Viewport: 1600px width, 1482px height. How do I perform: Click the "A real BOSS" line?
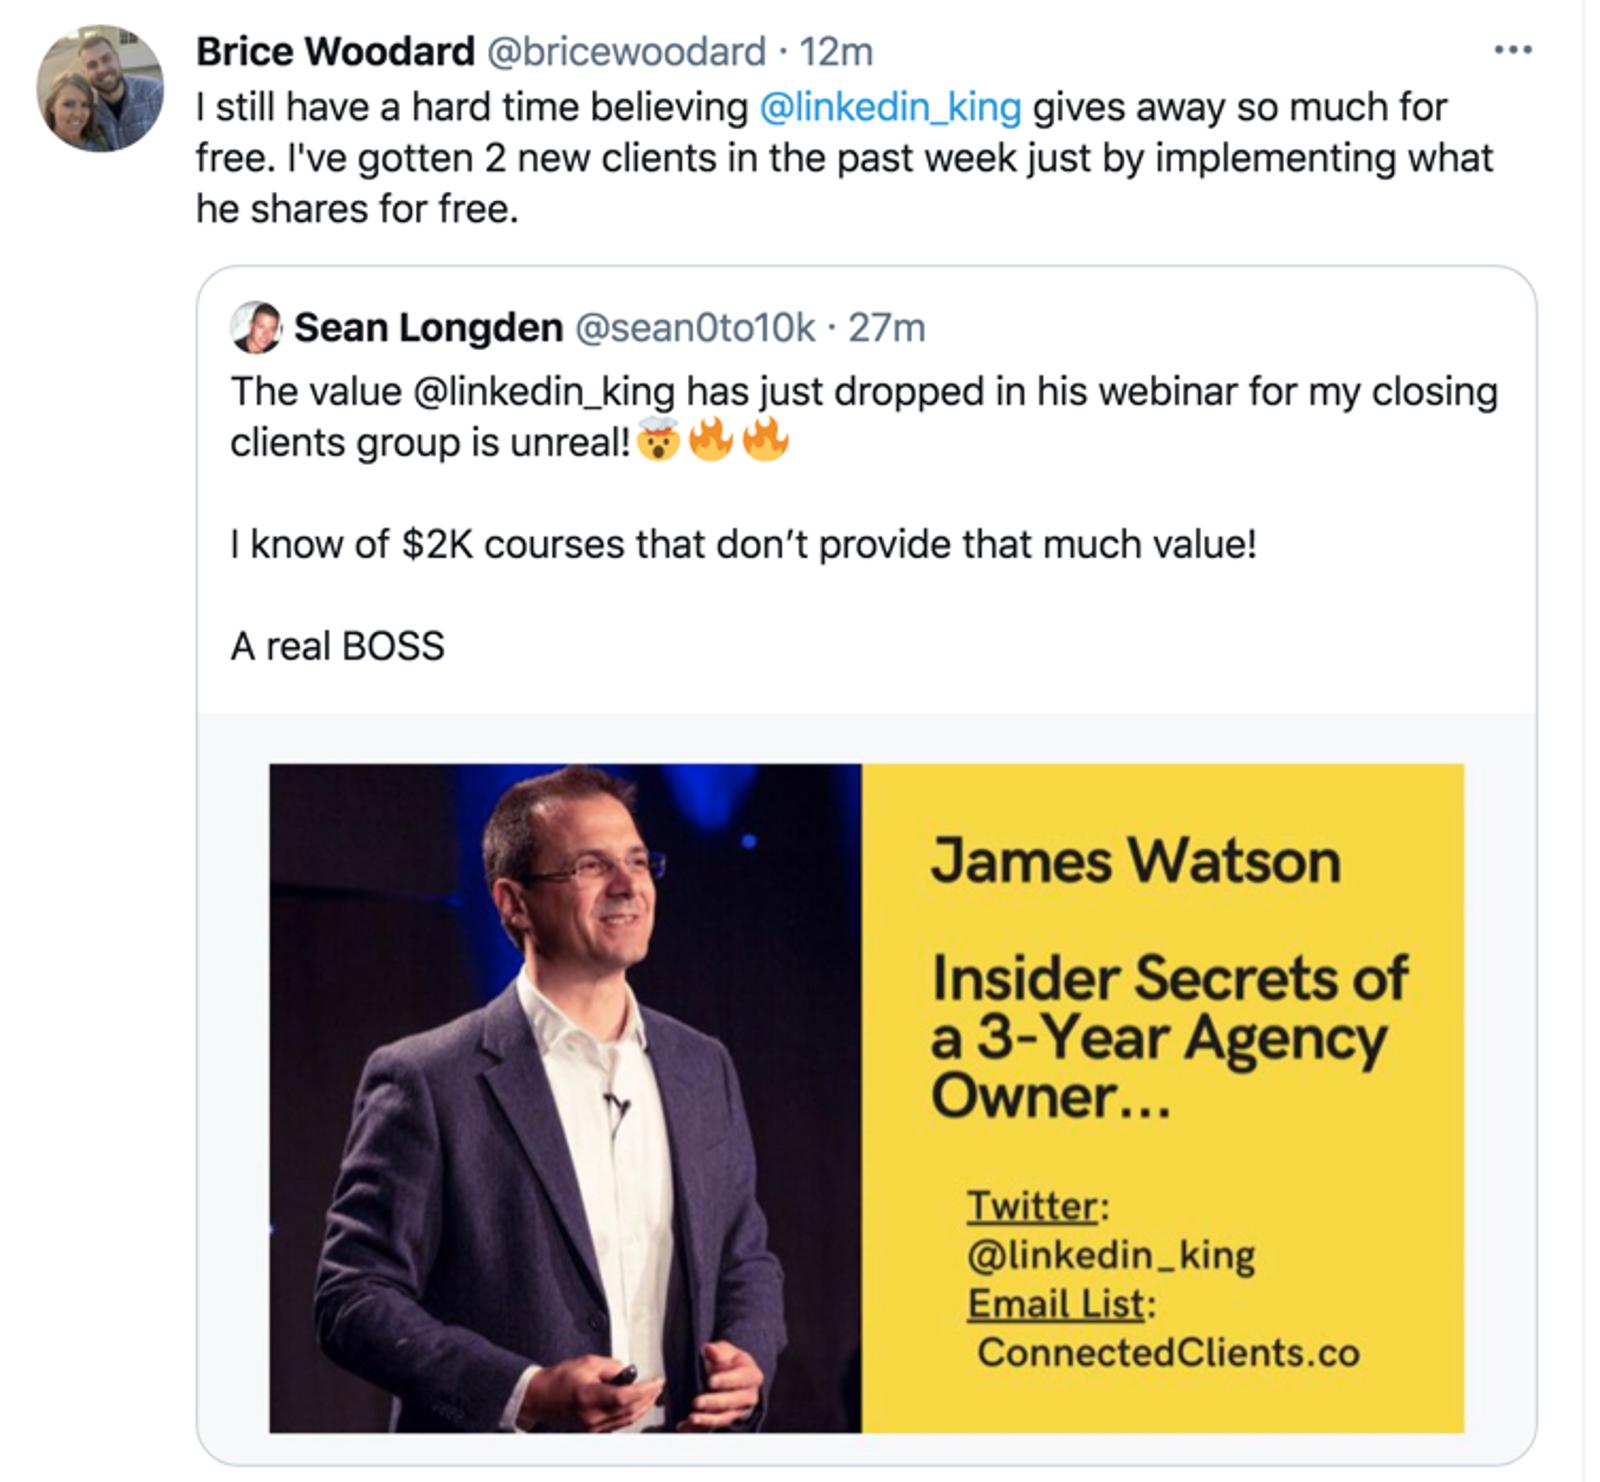[x=337, y=646]
